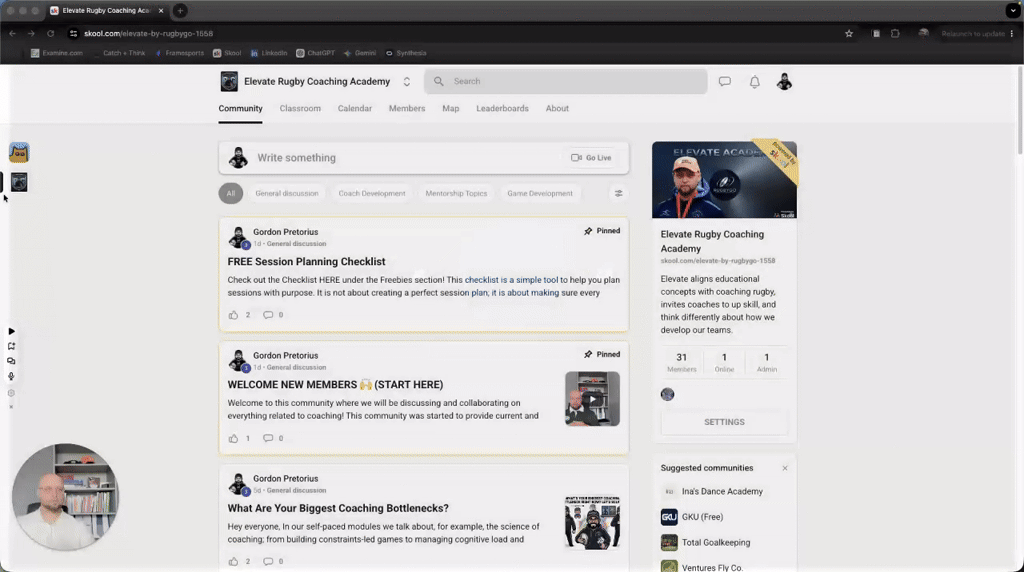
Task: Expand the community switcher chevrons
Action: click(x=406, y=82)
